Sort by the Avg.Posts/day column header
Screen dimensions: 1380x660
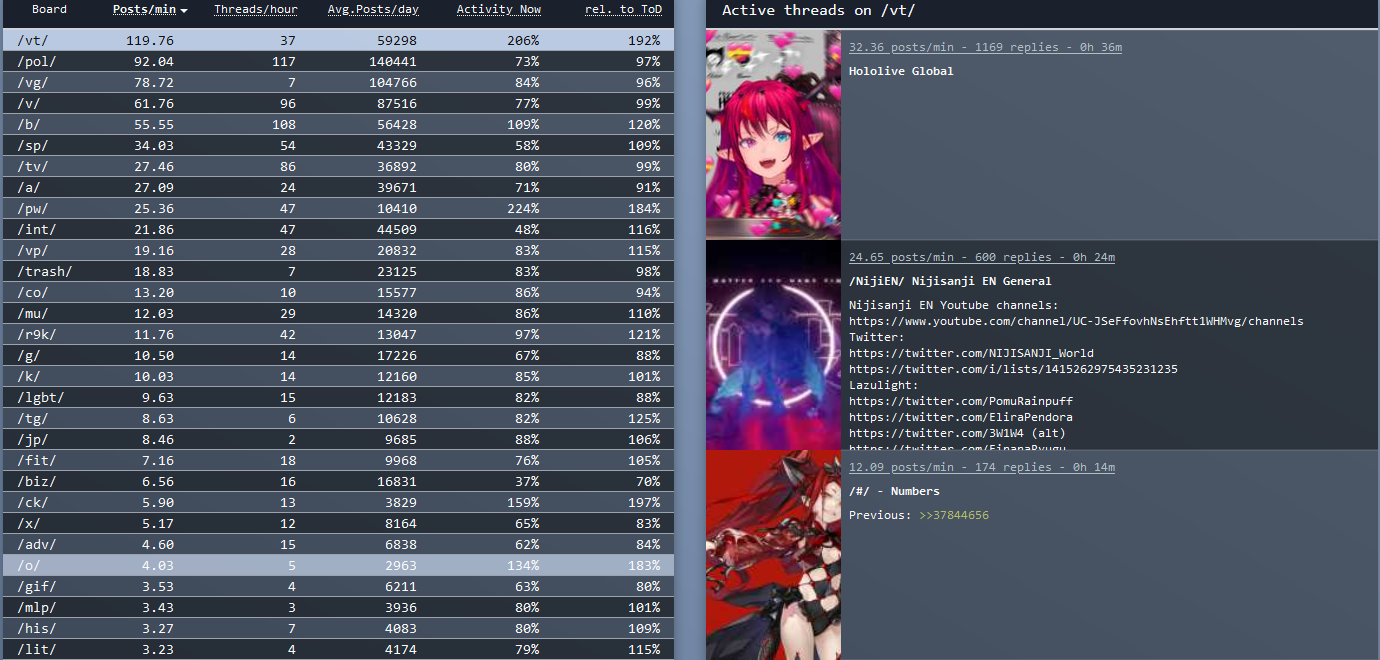[373, 10]
